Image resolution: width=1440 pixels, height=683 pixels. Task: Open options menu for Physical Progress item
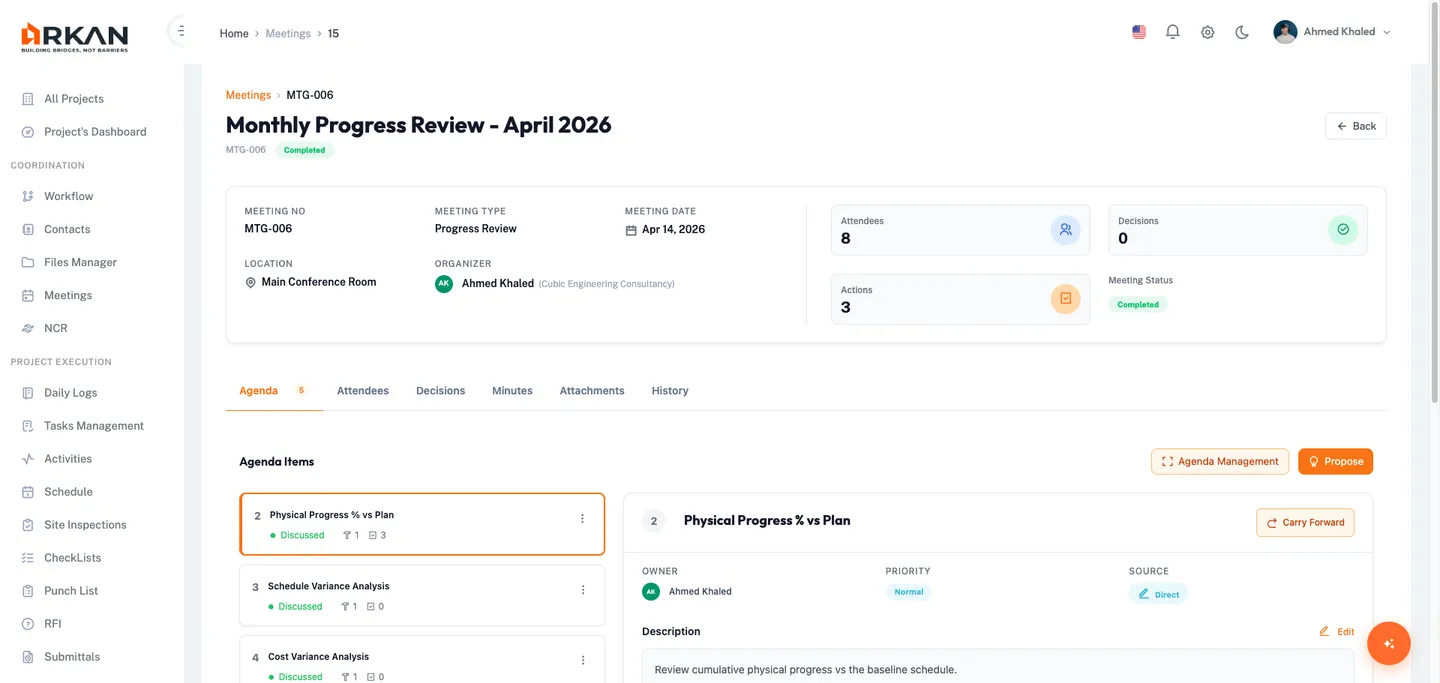click(582, 519)
